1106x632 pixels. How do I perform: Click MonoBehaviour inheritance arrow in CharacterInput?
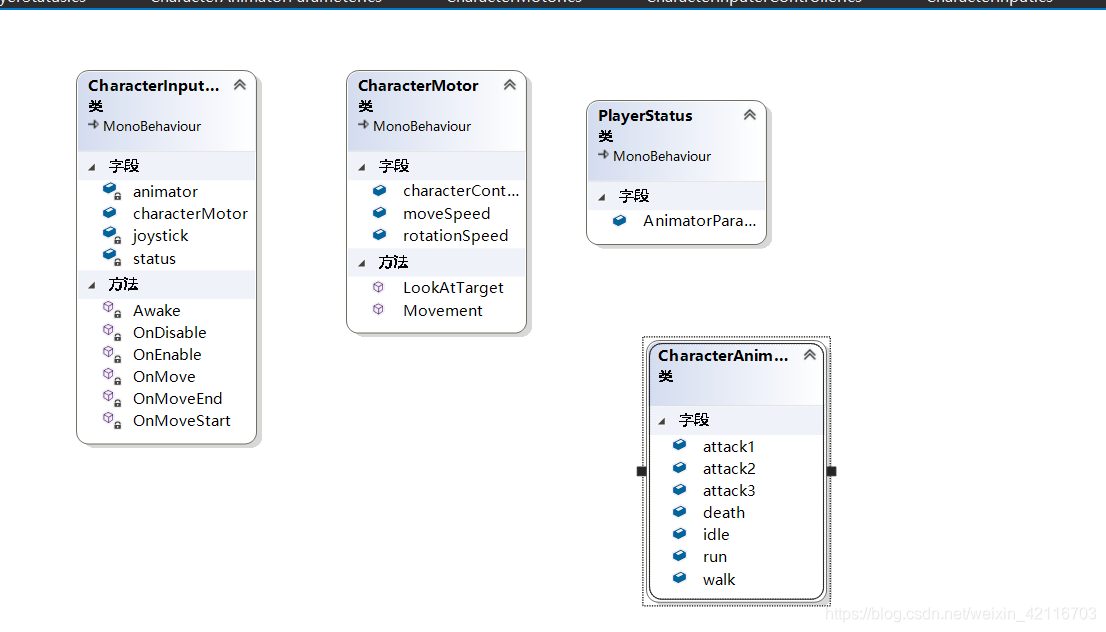click(x=93, y=125)
